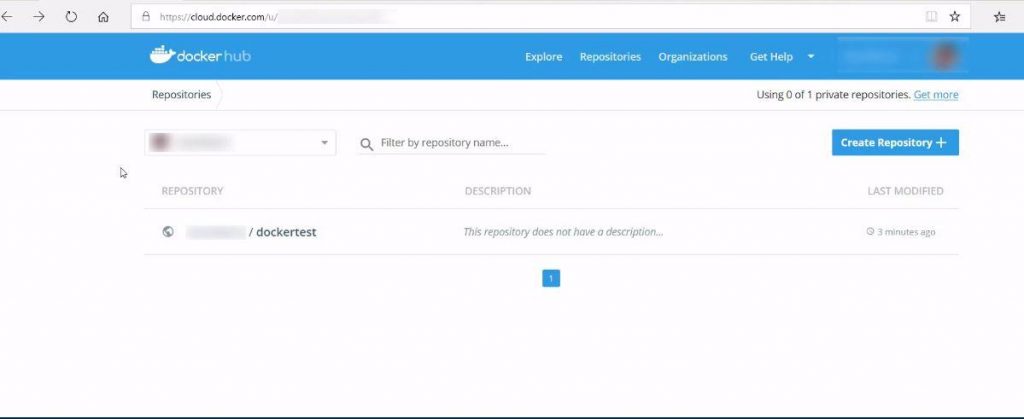Screen dimensions: 1024x419
Task: Click the Repositories breadcrumb
Action: click(x=182, y=95)
